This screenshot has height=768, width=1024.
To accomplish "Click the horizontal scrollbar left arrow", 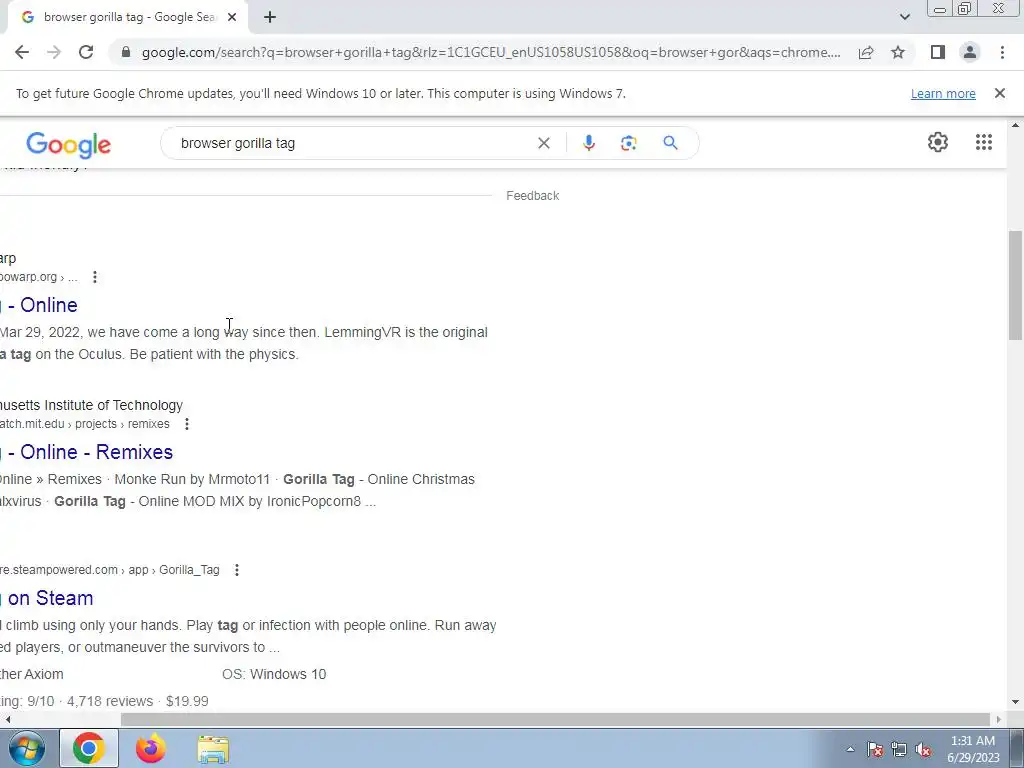I will click(x=7, y=719).
